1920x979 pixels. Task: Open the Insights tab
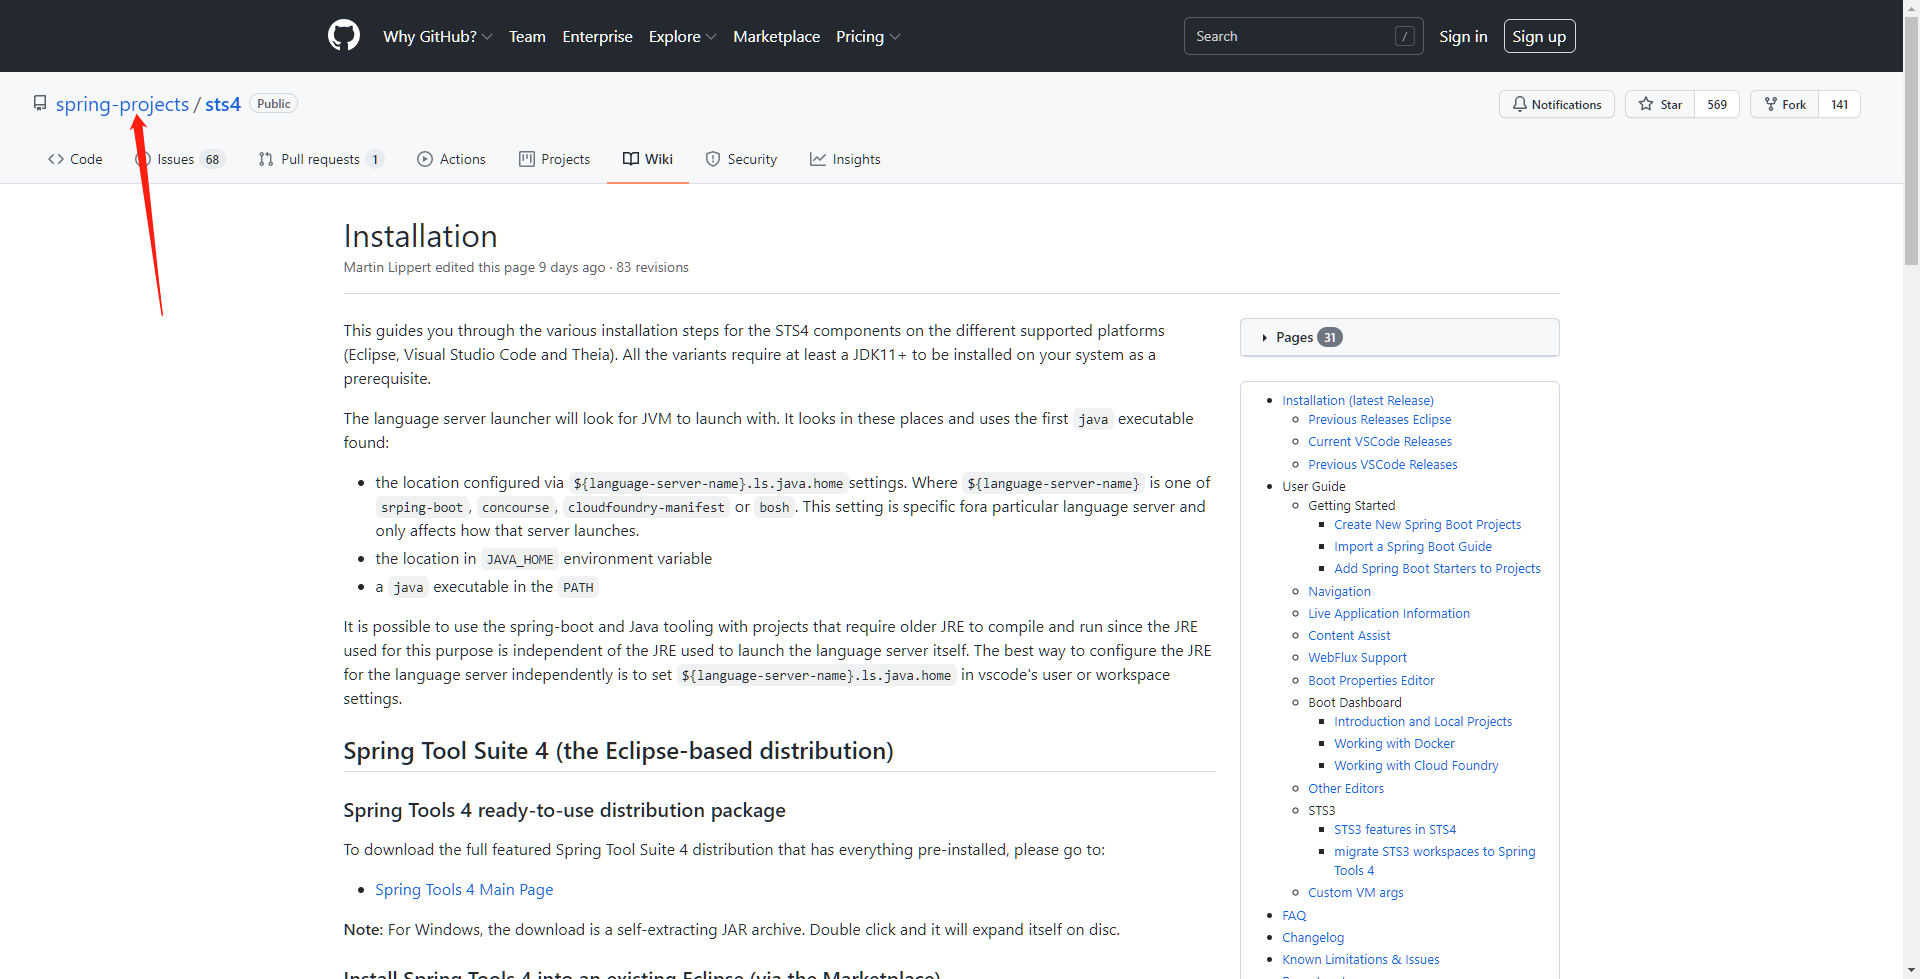[845, 159]
